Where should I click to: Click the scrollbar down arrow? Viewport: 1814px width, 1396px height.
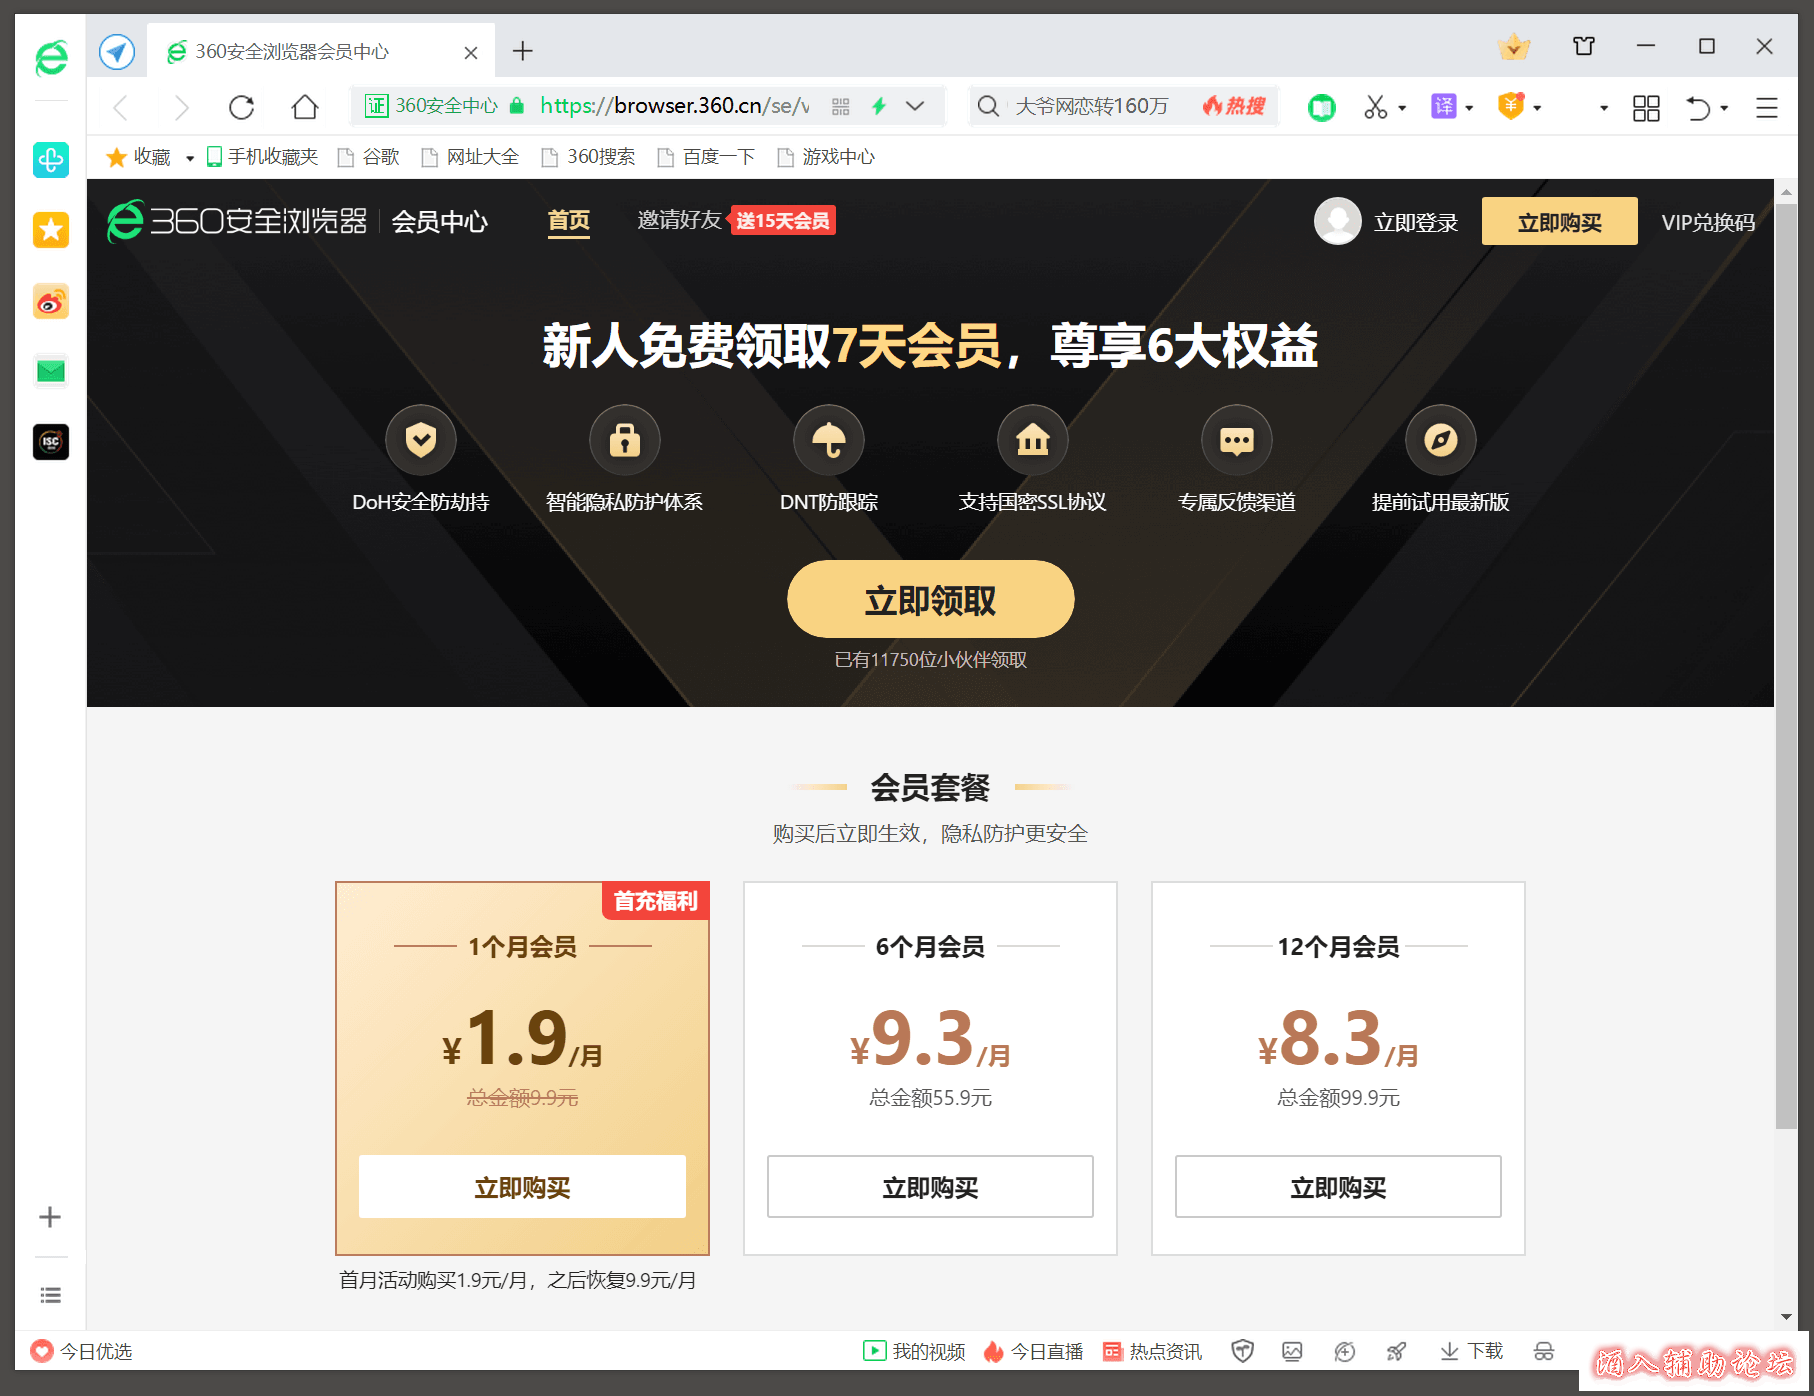pos(1786,1317)
